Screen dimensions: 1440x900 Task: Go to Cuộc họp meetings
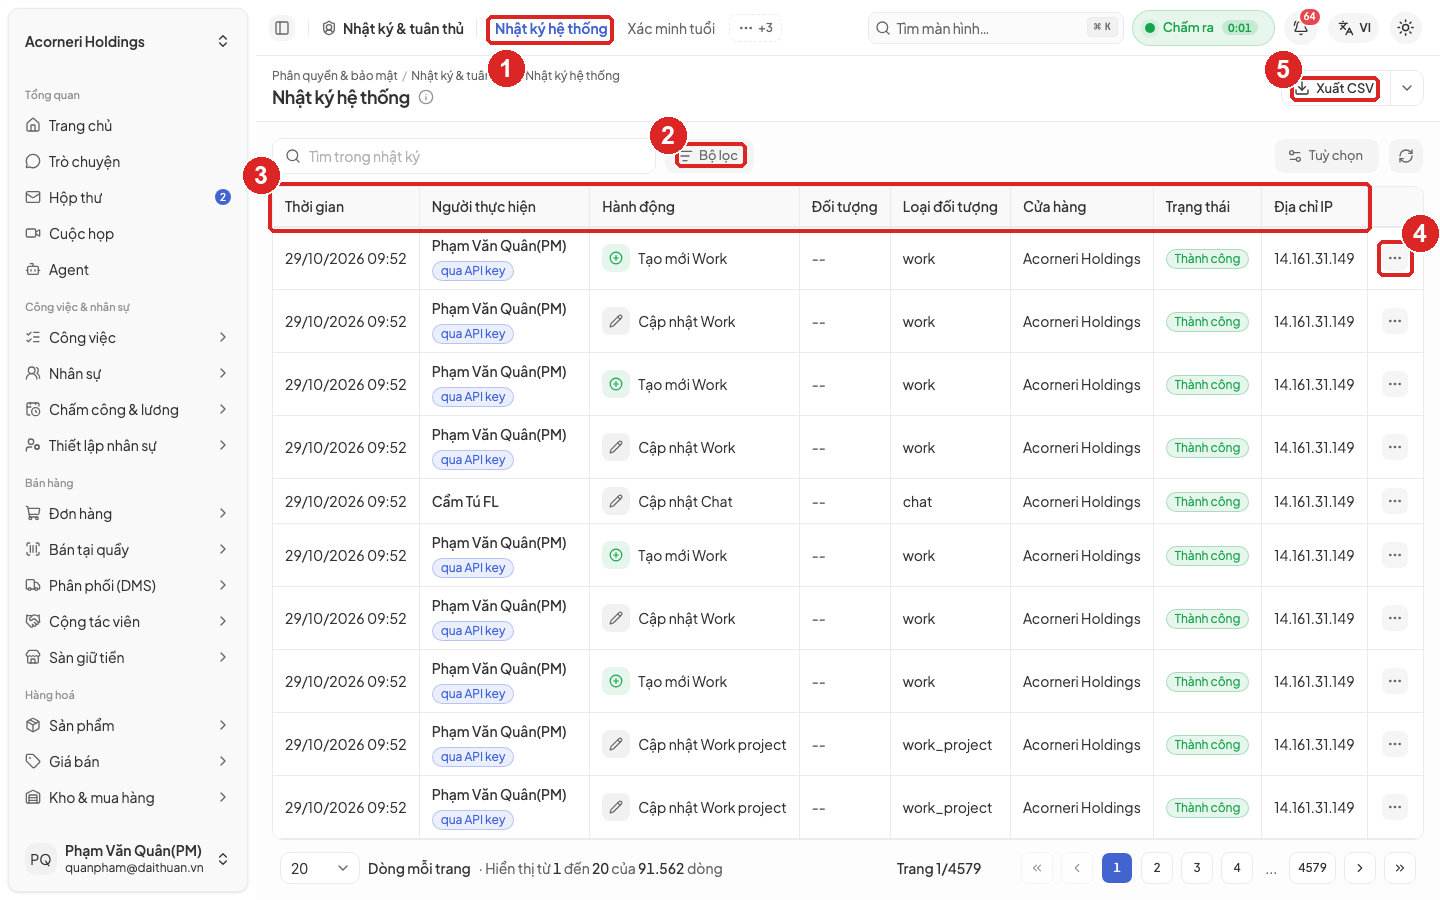pos(128,234)
